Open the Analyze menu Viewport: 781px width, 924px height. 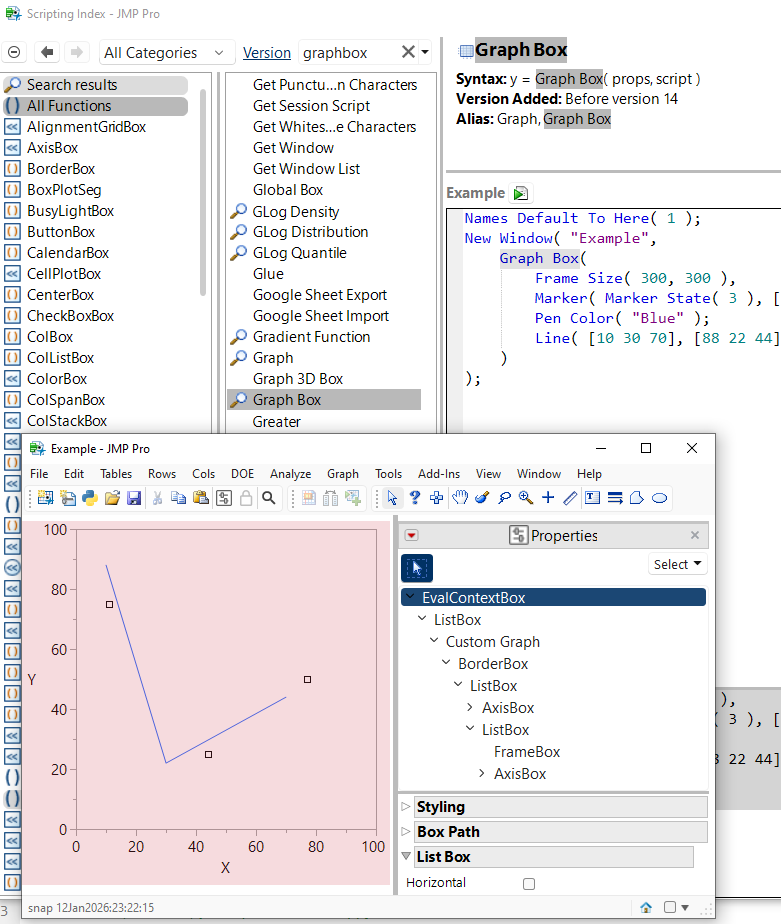290,474
